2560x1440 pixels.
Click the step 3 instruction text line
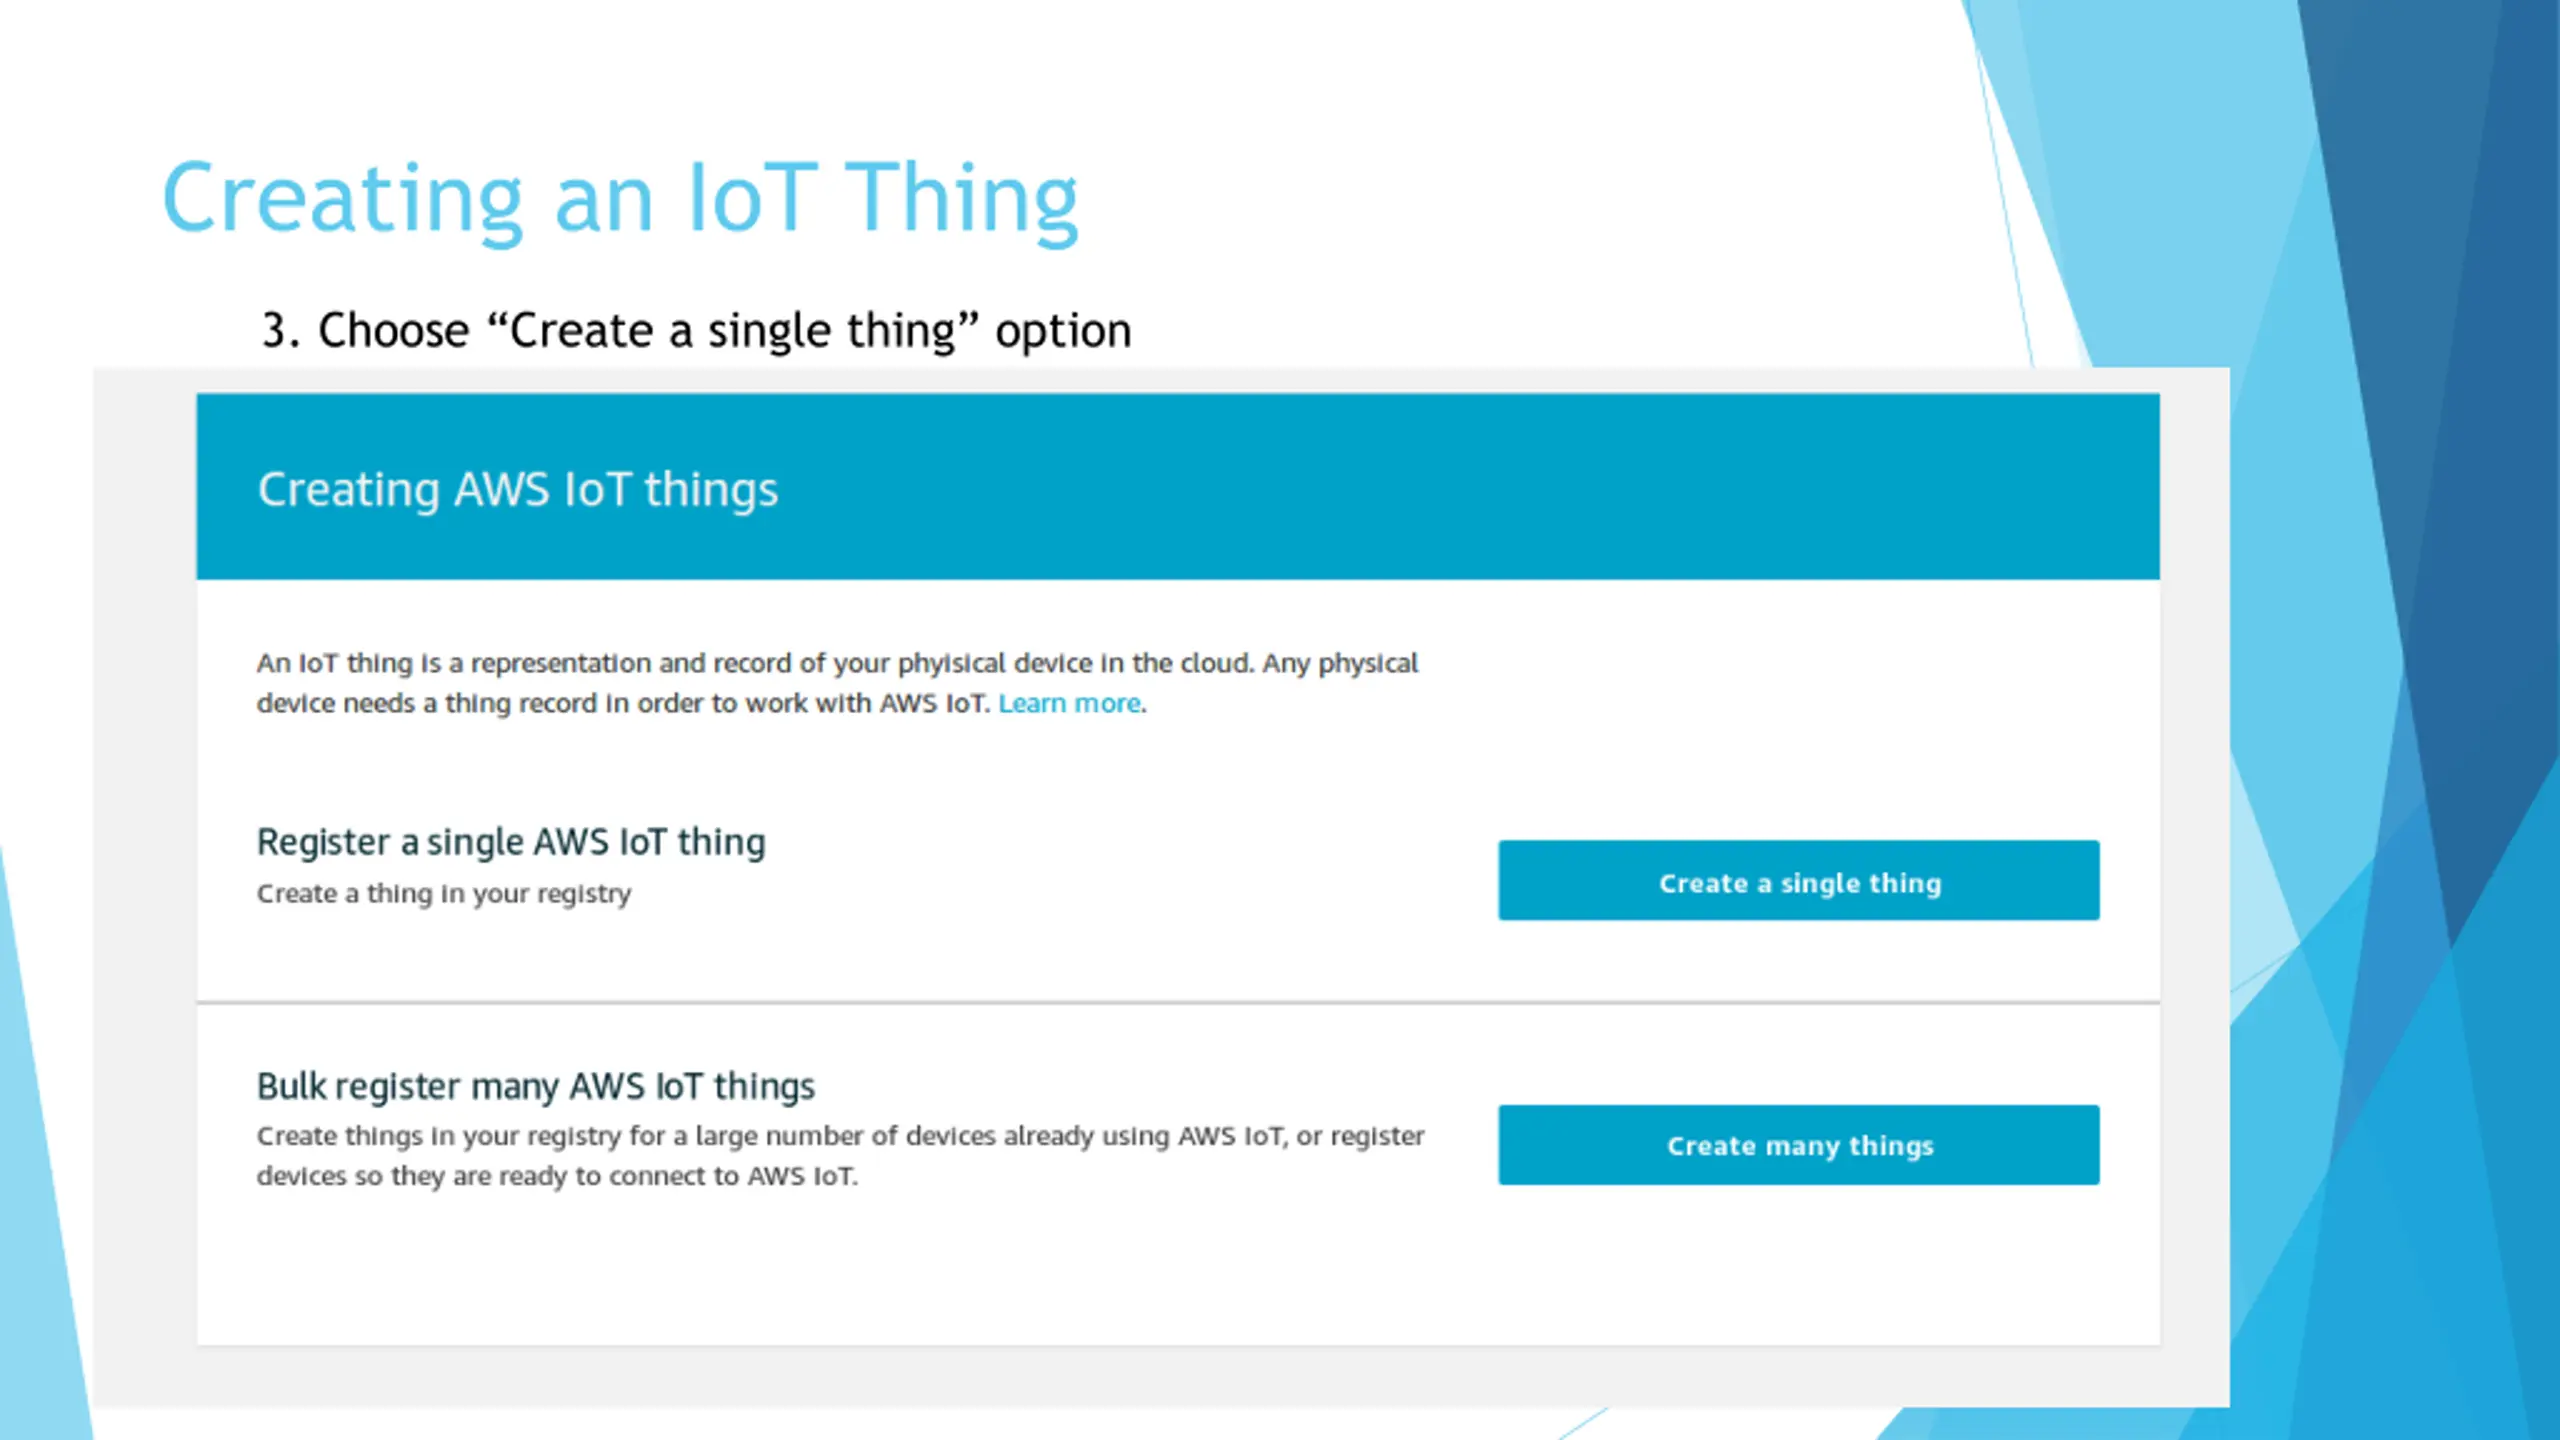tap(696, 330)
